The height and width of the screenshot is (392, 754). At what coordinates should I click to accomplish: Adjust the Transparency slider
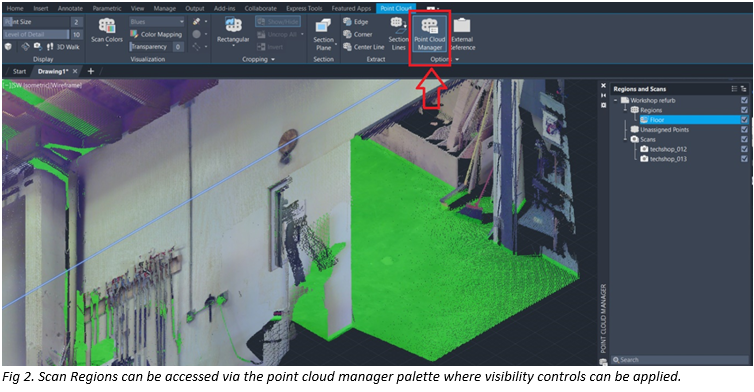151,47
